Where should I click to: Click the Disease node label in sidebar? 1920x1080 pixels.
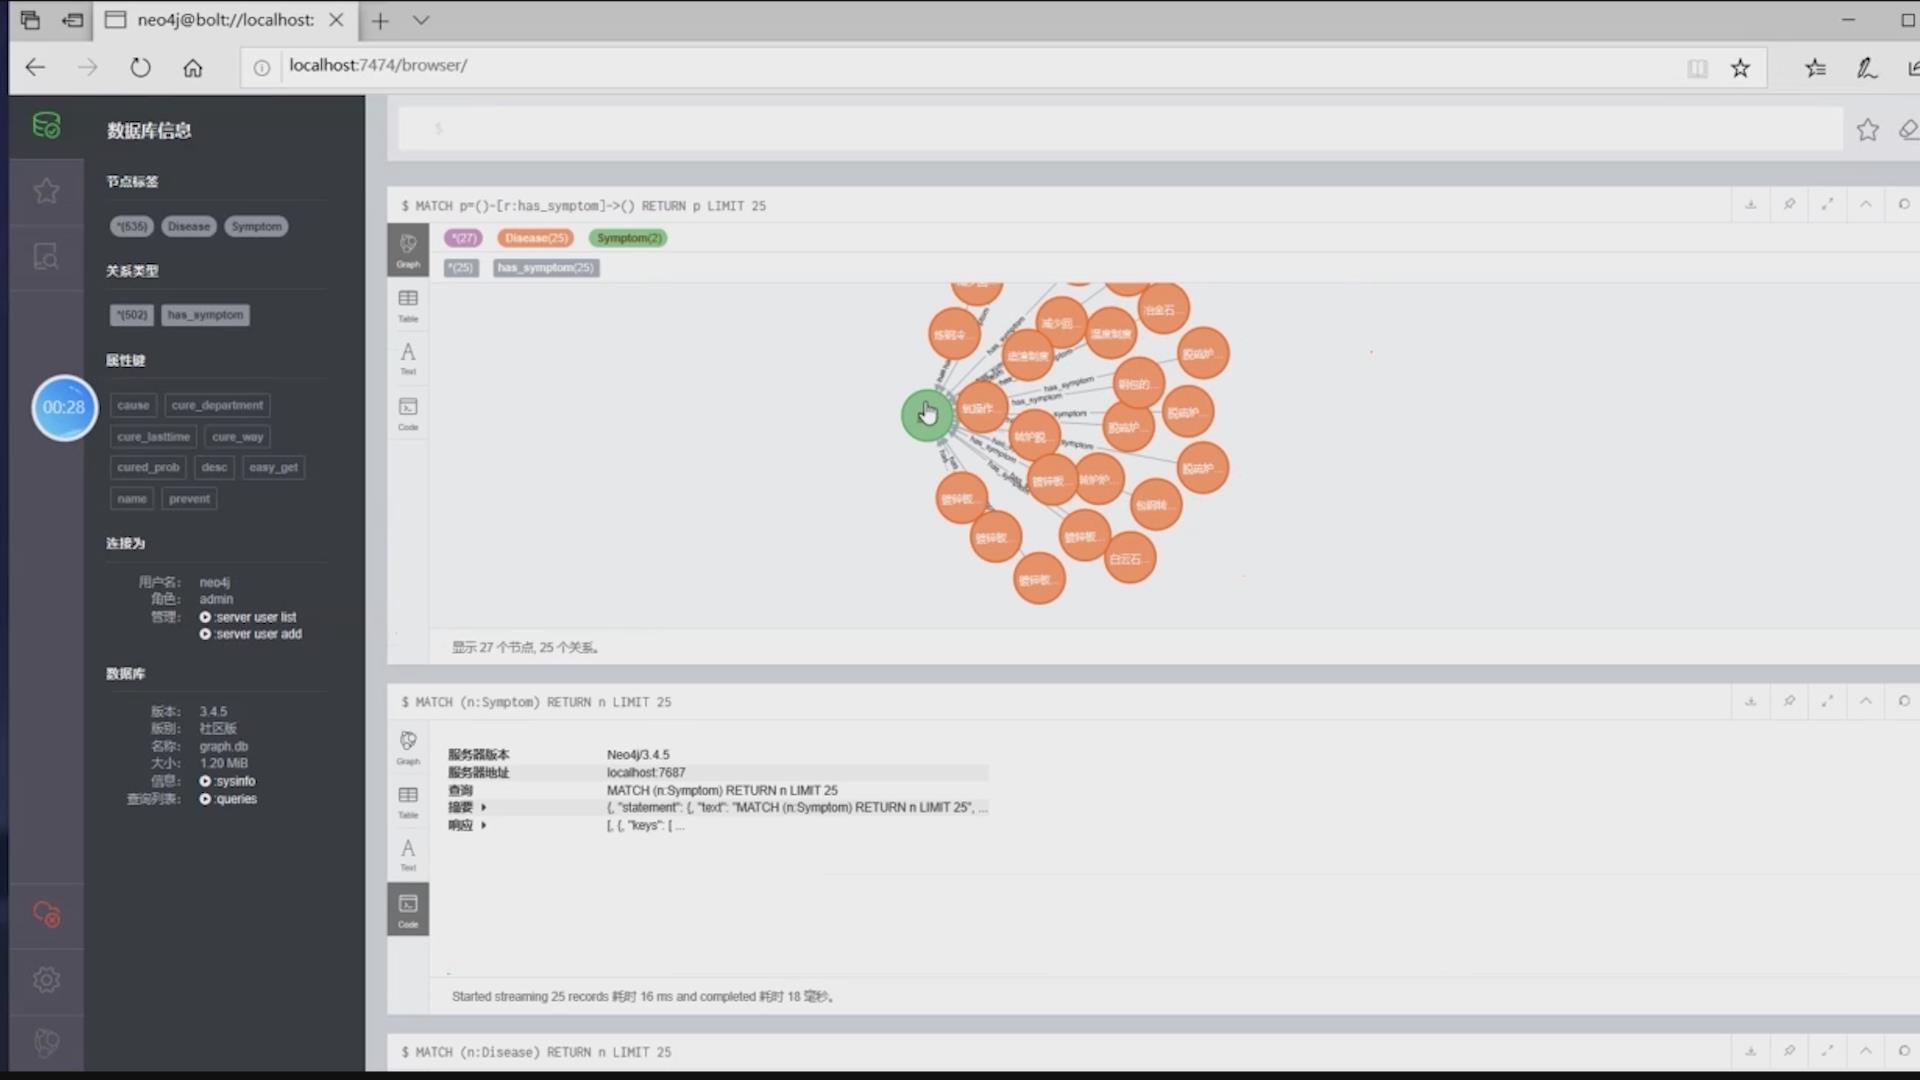pyautogui.click(x=189, y=227)
